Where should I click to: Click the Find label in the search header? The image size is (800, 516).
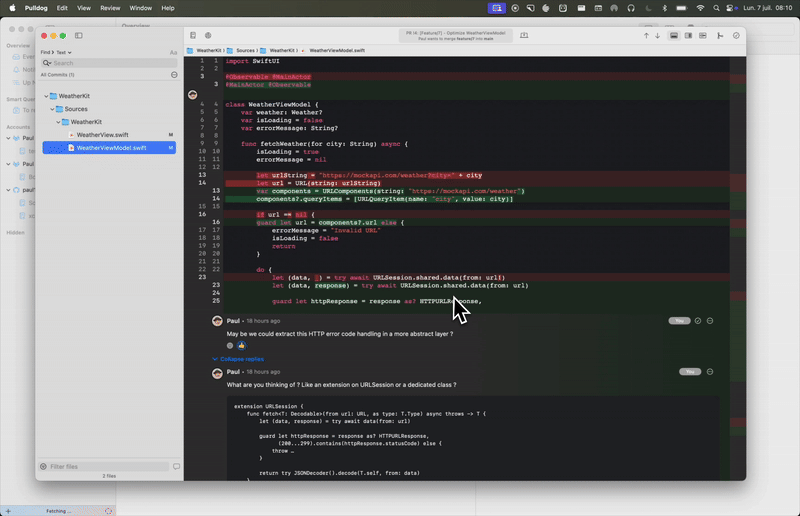(45, 53)
